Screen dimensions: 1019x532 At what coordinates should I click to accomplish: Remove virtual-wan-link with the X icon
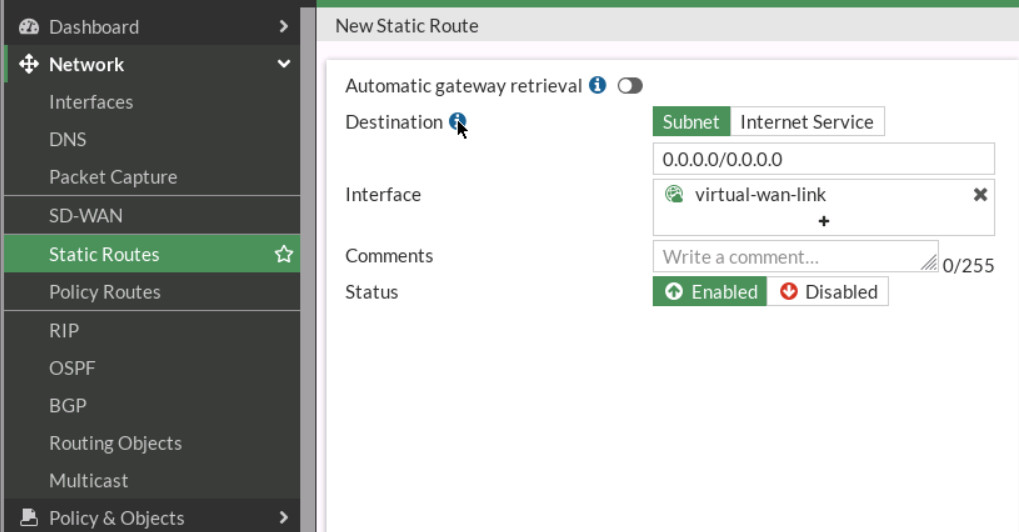[980, 195]
